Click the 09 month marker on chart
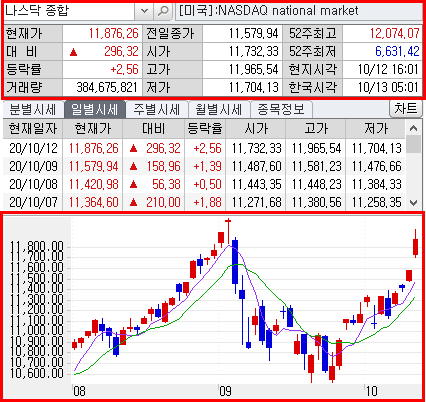The height and width of the screenshot is (402, 426). click(x=225, y=391)
